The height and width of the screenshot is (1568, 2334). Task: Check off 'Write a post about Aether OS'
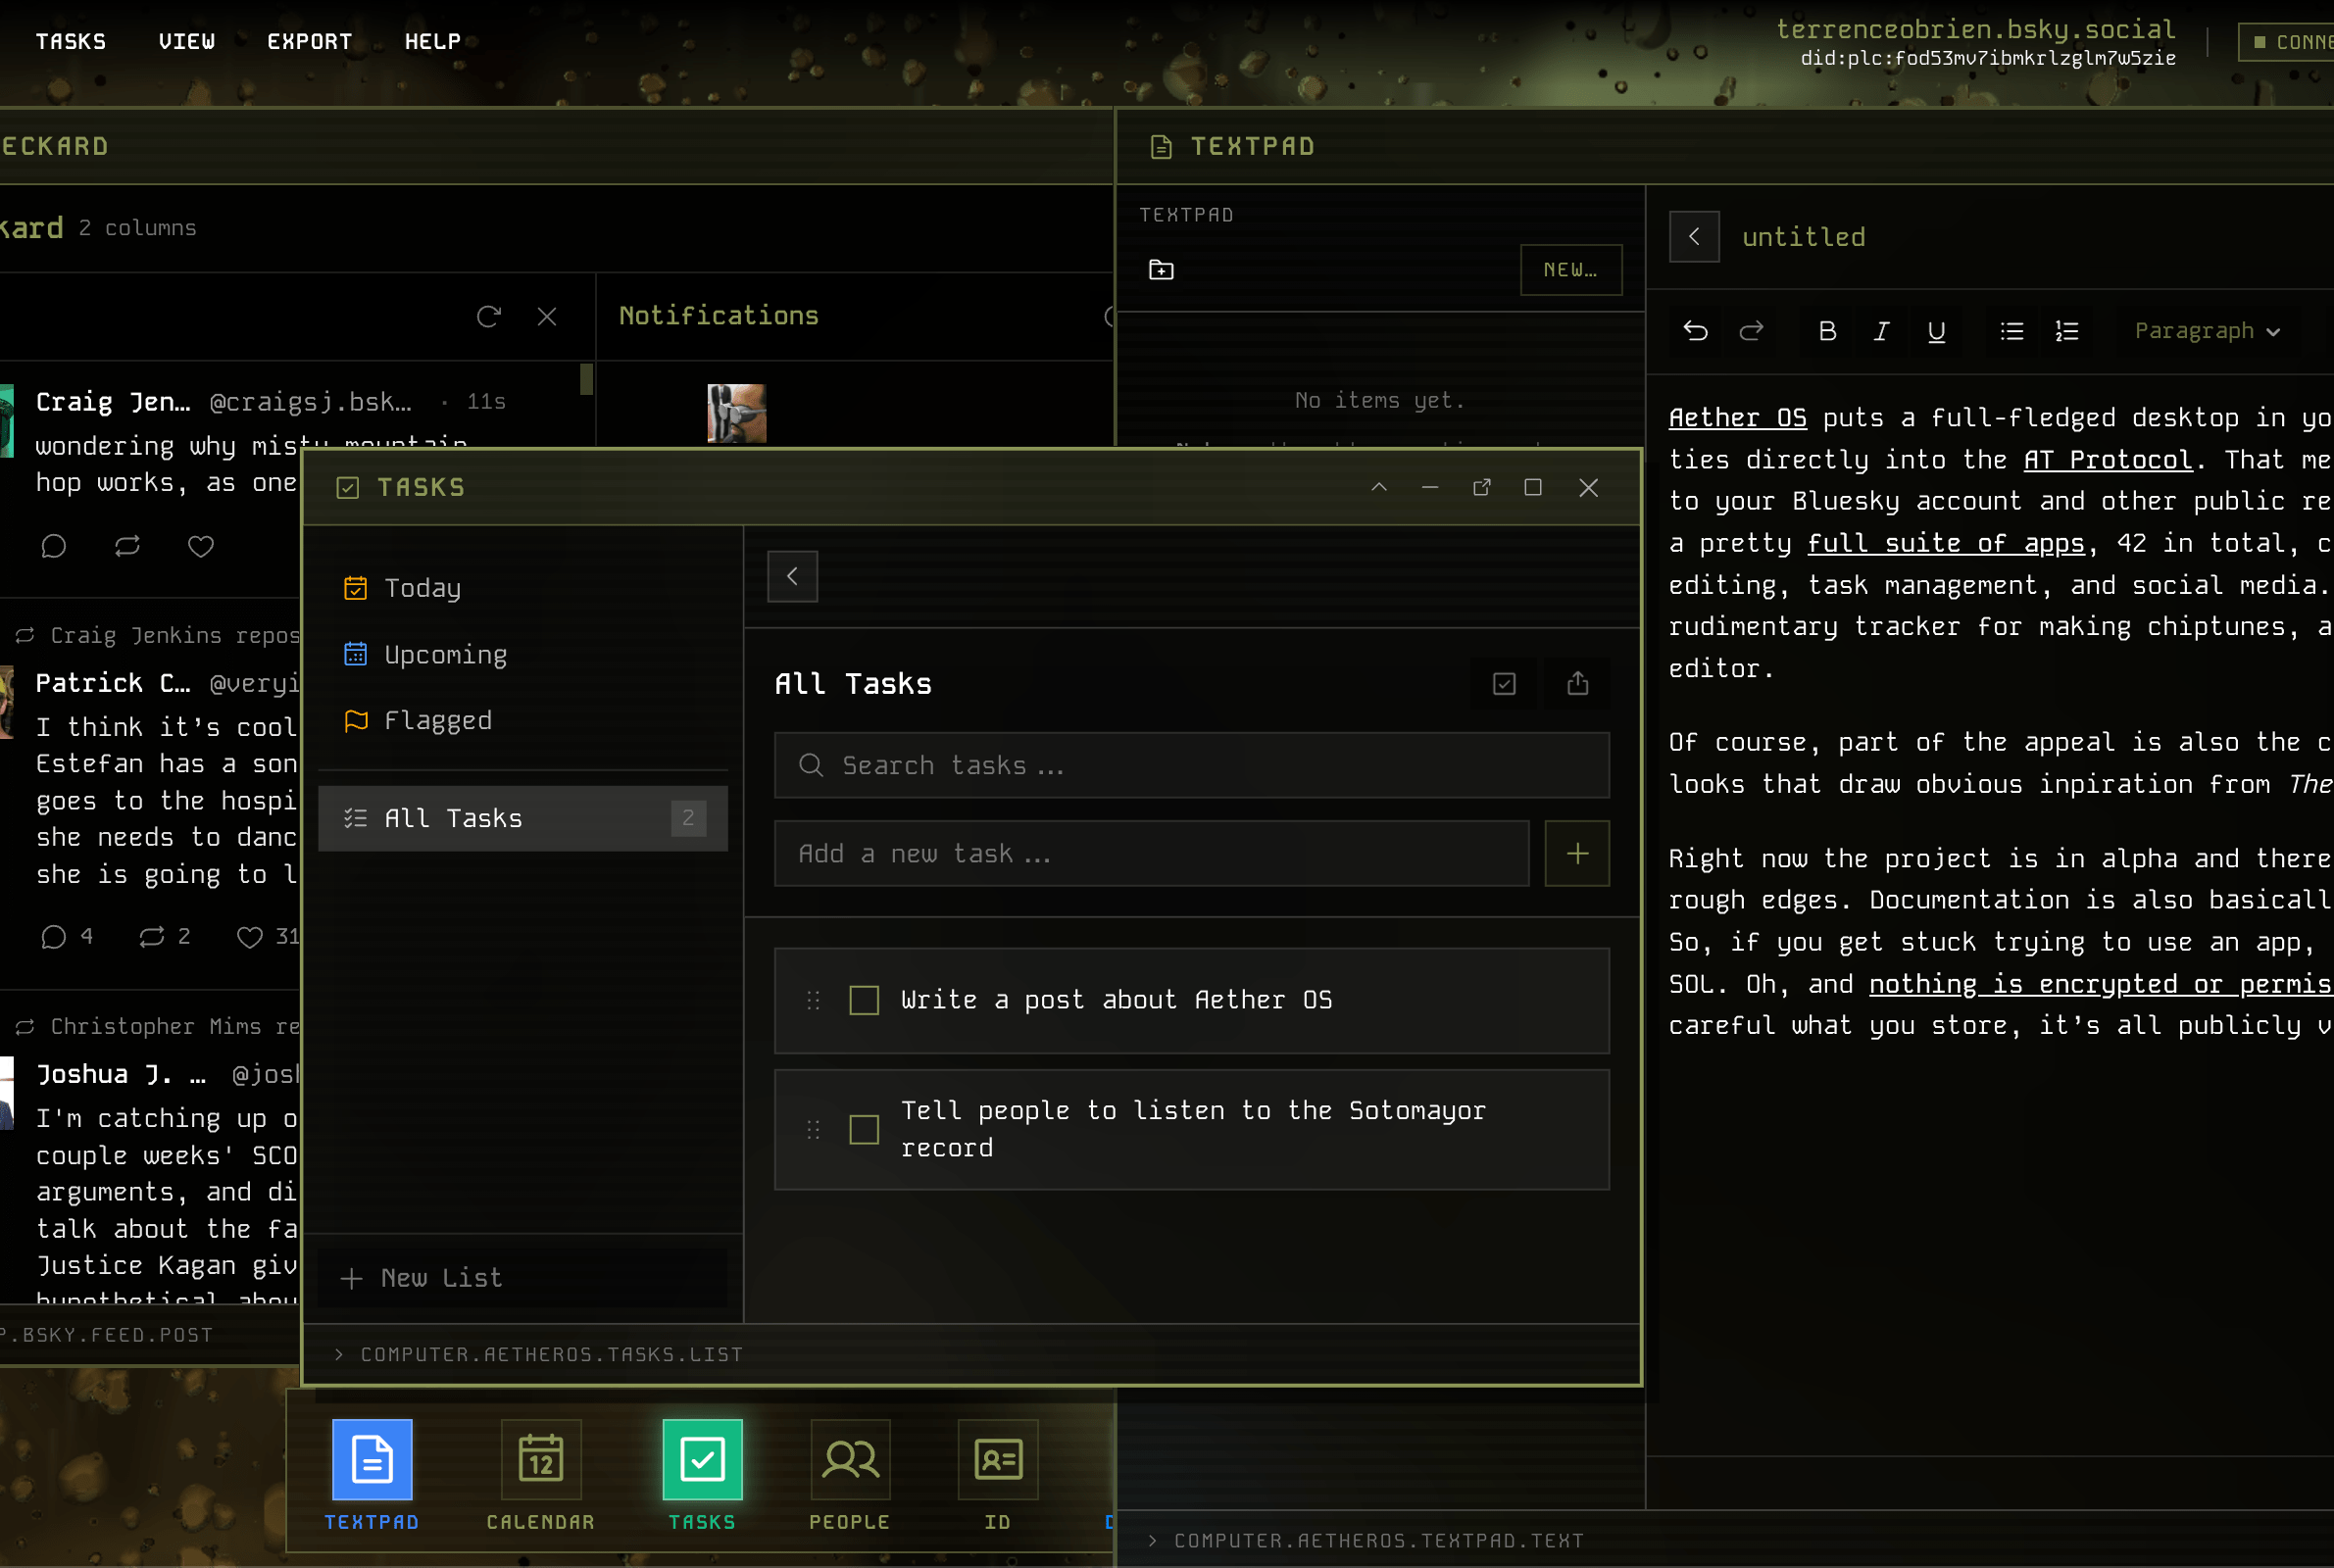(864, 1000)
